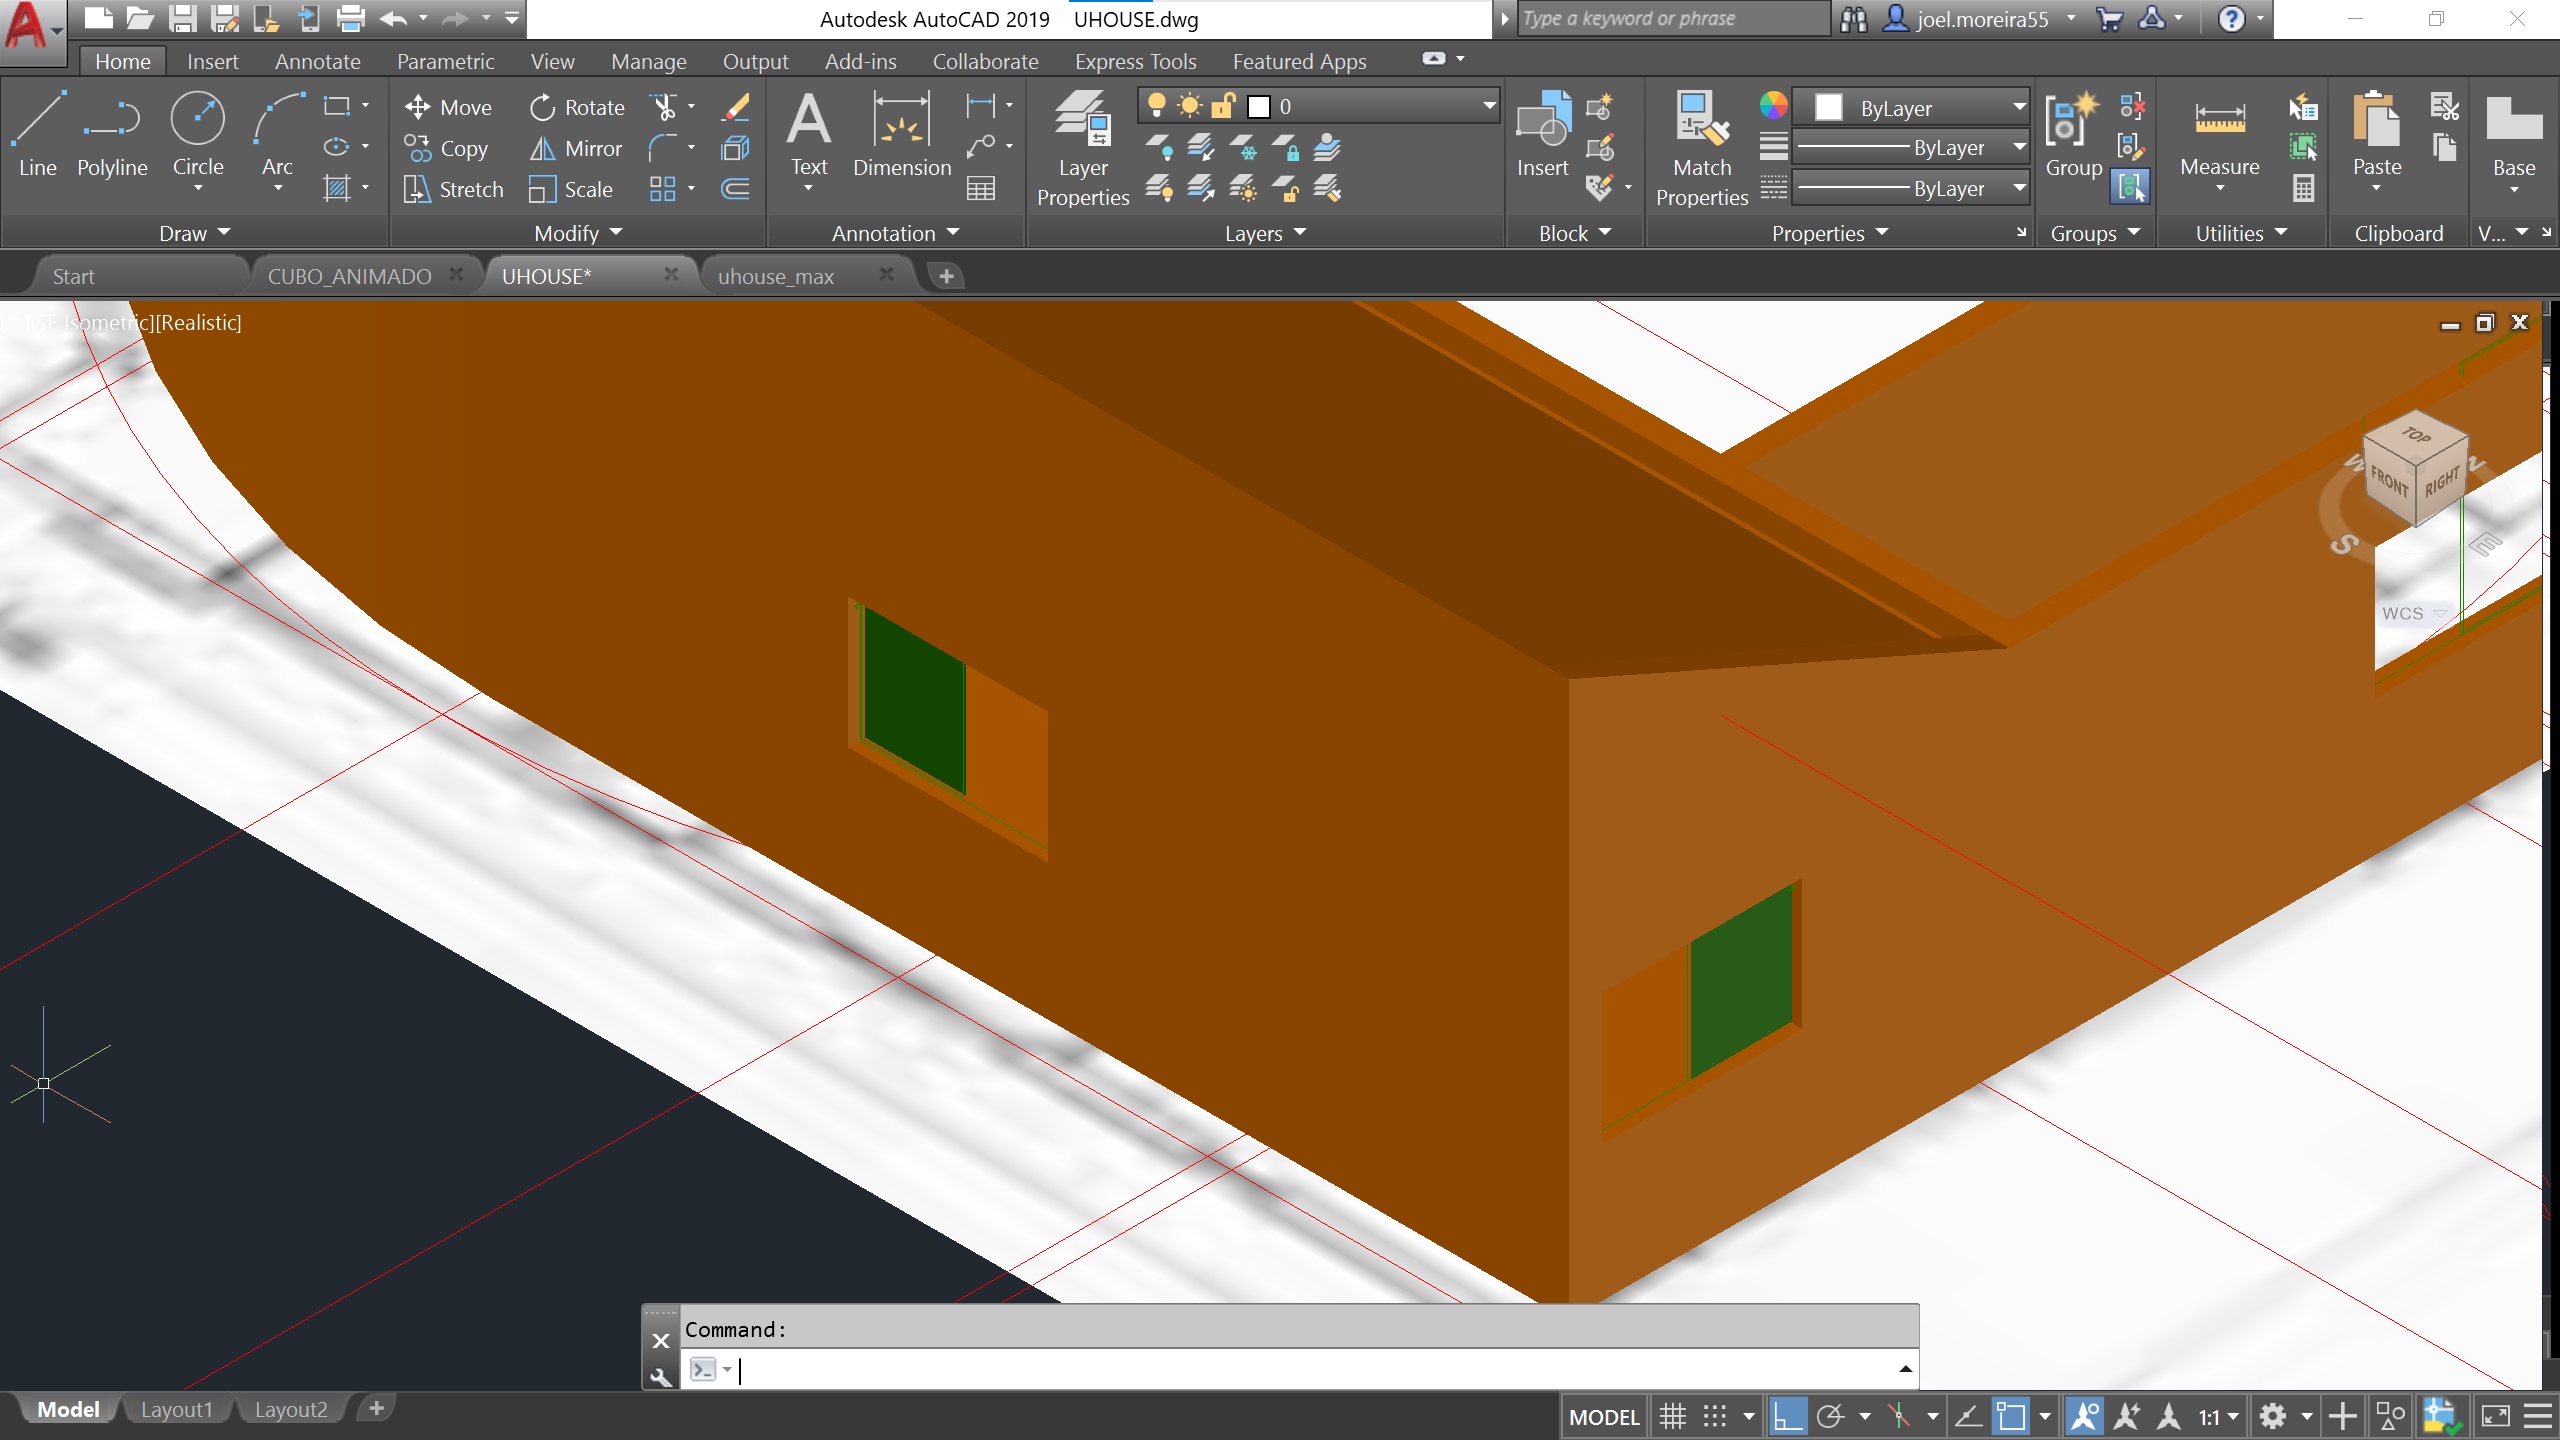Click the keyword search box
Screen dimensions: 2560x1440
tap(1673, 19)
